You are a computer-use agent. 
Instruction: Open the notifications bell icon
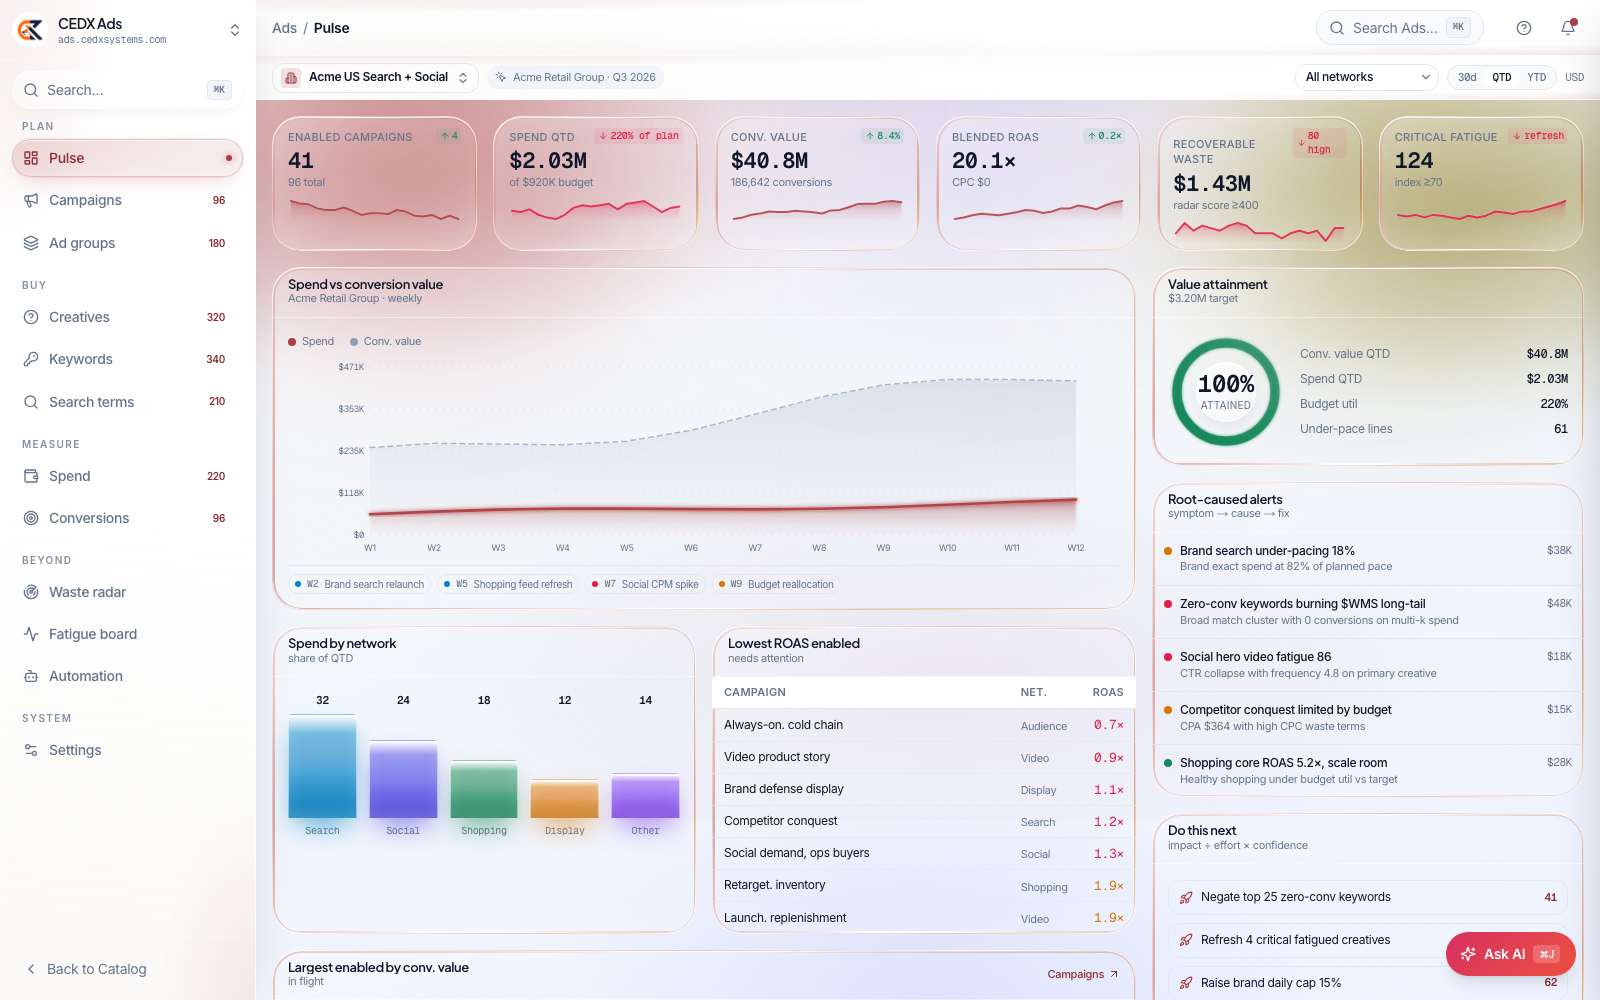point(1568,28)
